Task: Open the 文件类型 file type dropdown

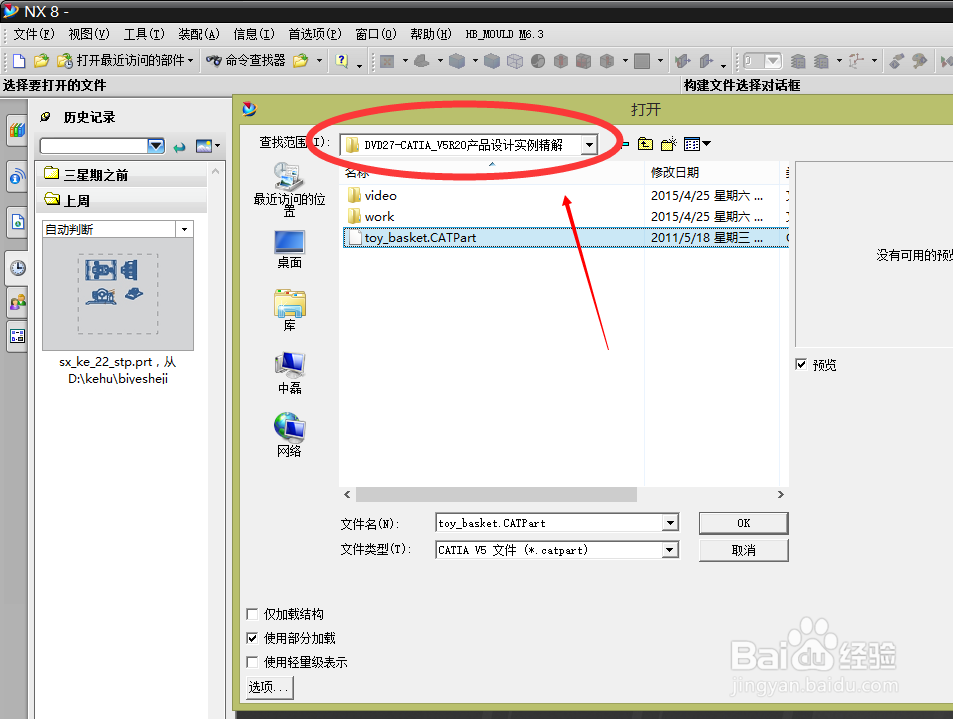Action: pos(668,549)
